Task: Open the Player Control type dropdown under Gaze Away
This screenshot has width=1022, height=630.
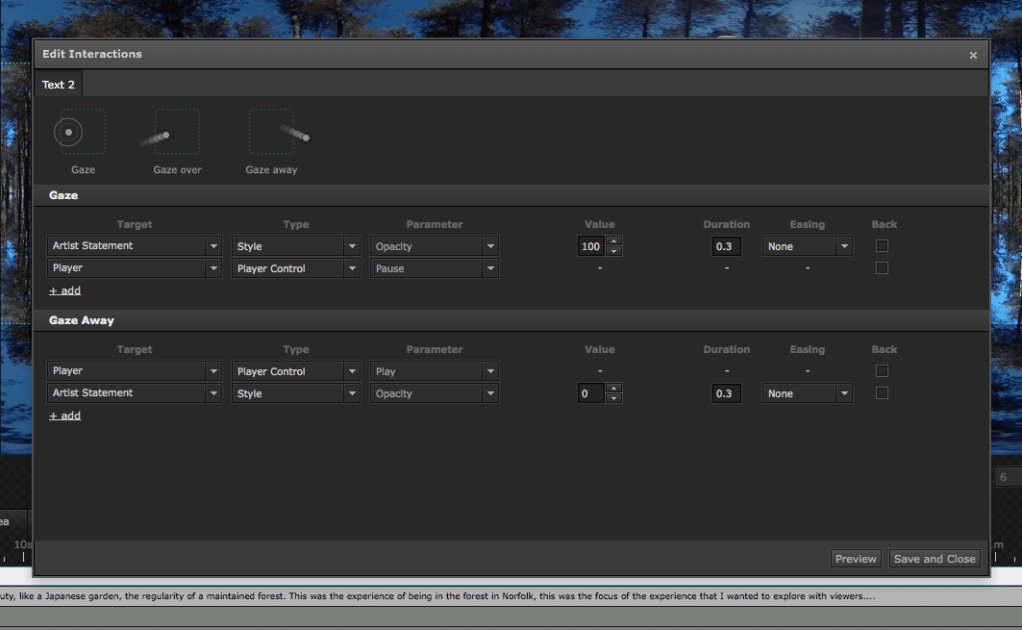Action: (x=295, y=371)
